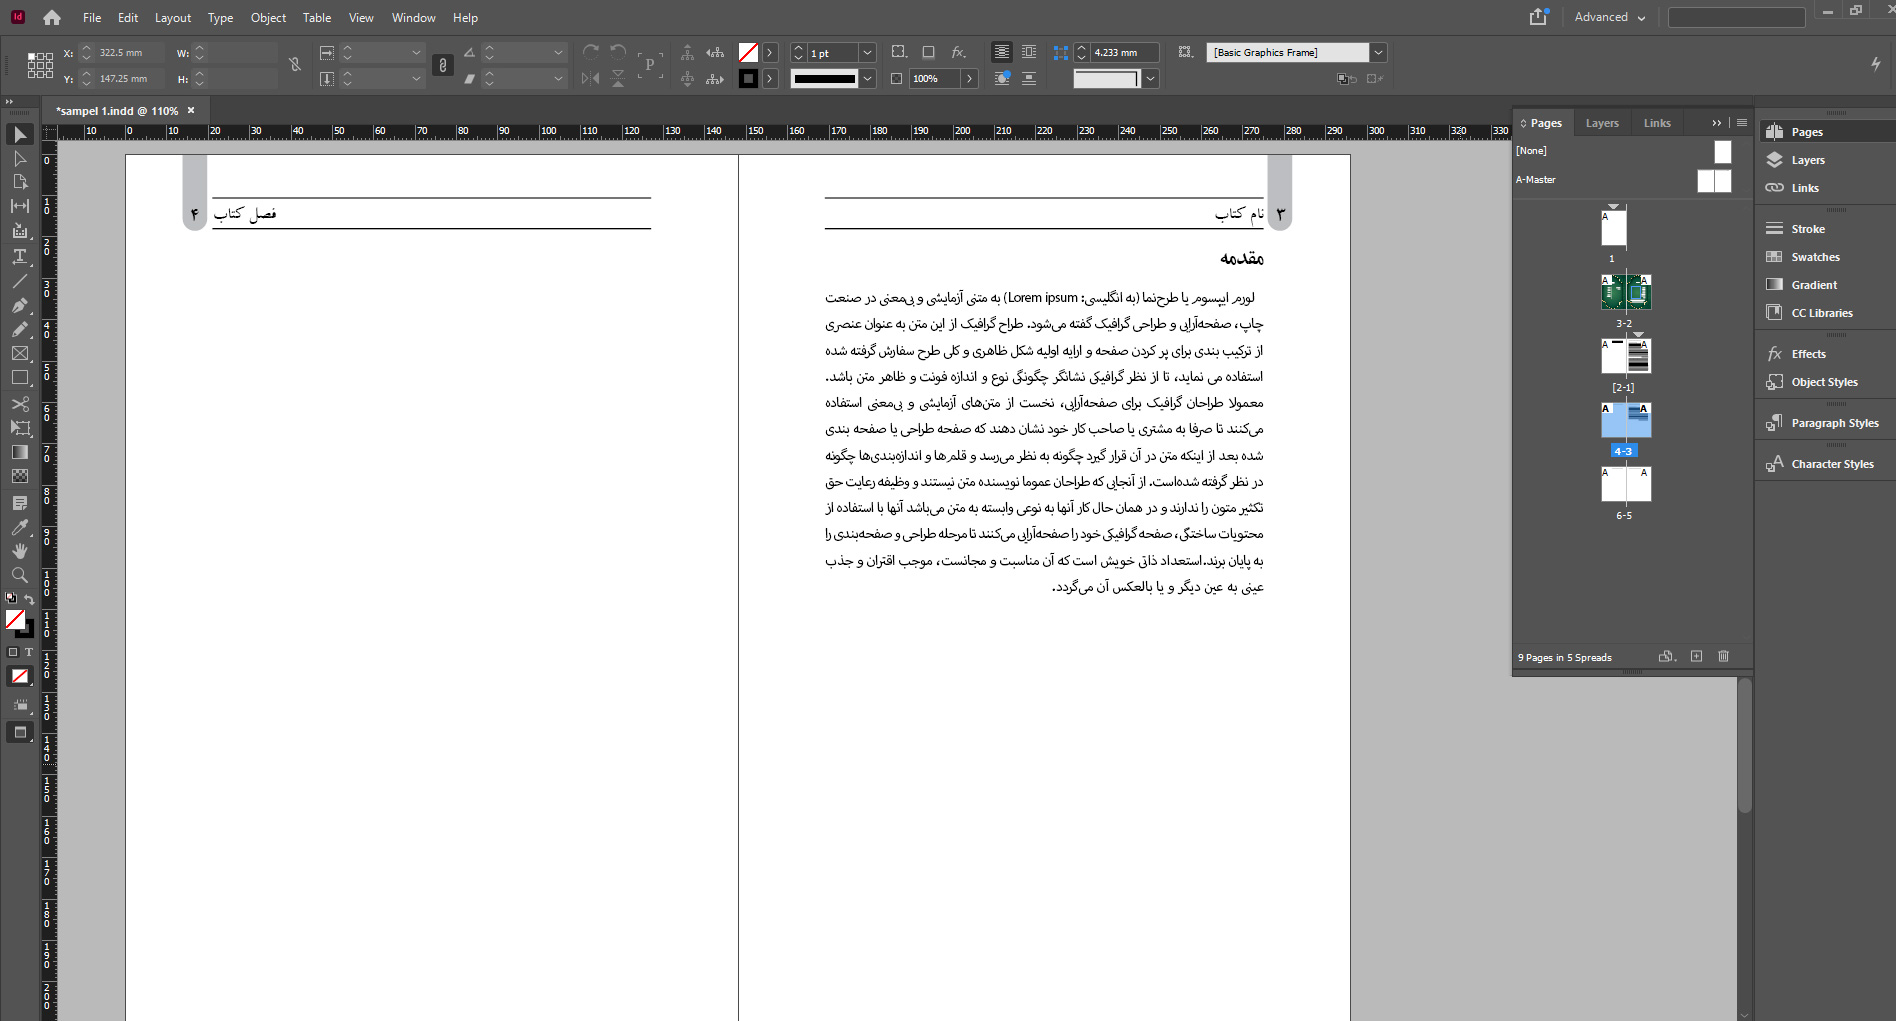
Task: Expand the Advanced workspace switcher
Action: coord(1609,17)
